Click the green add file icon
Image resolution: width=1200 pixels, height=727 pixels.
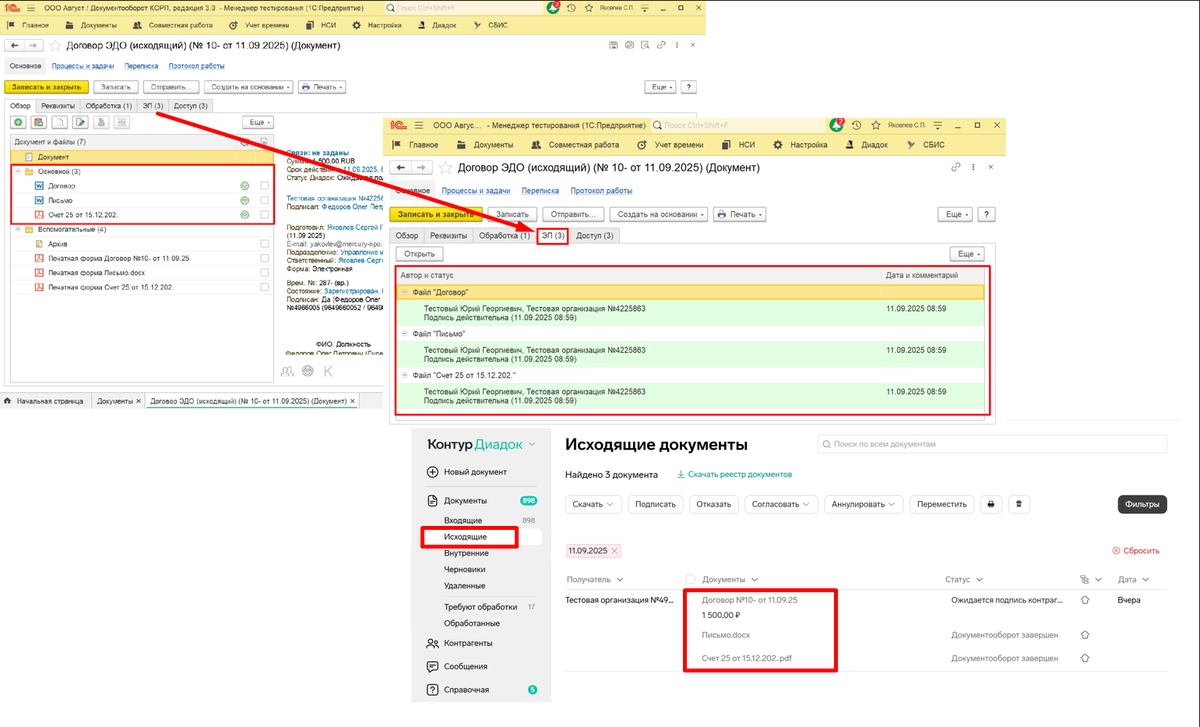pos(18,122)
